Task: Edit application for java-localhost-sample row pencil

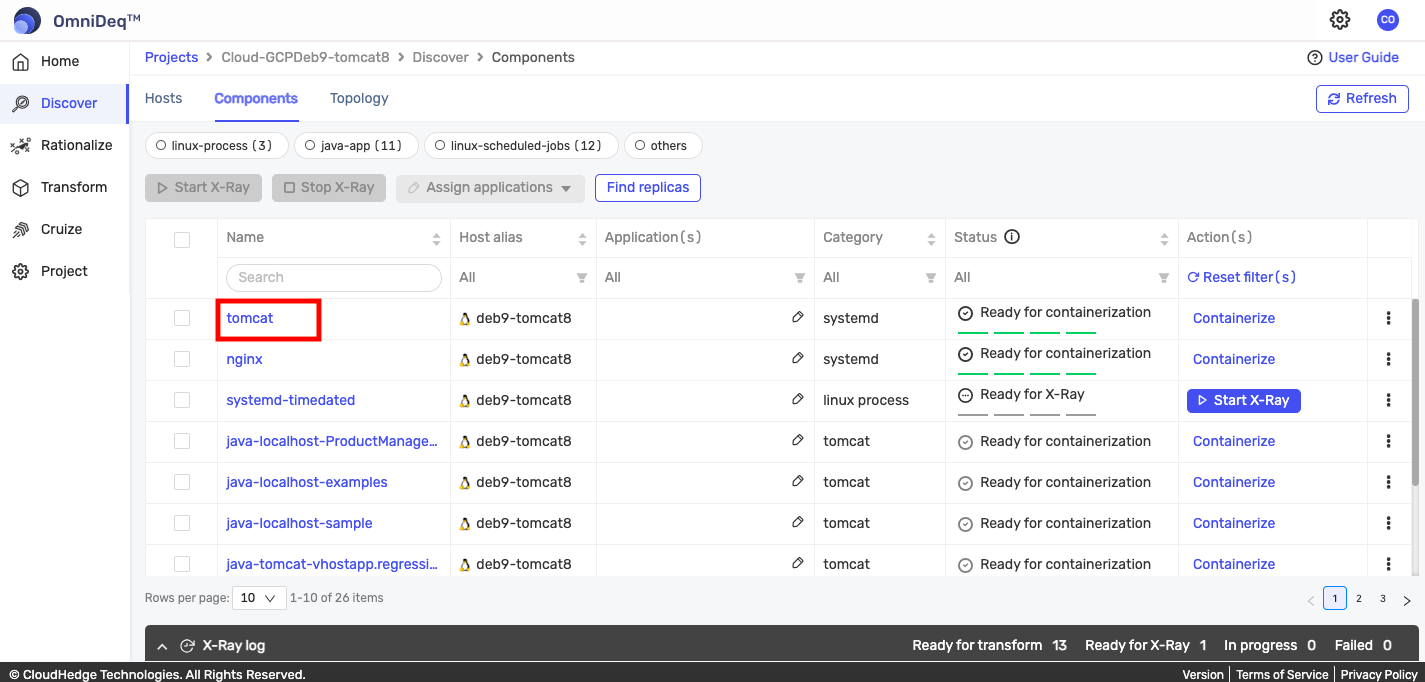Action: click(798, 522)
